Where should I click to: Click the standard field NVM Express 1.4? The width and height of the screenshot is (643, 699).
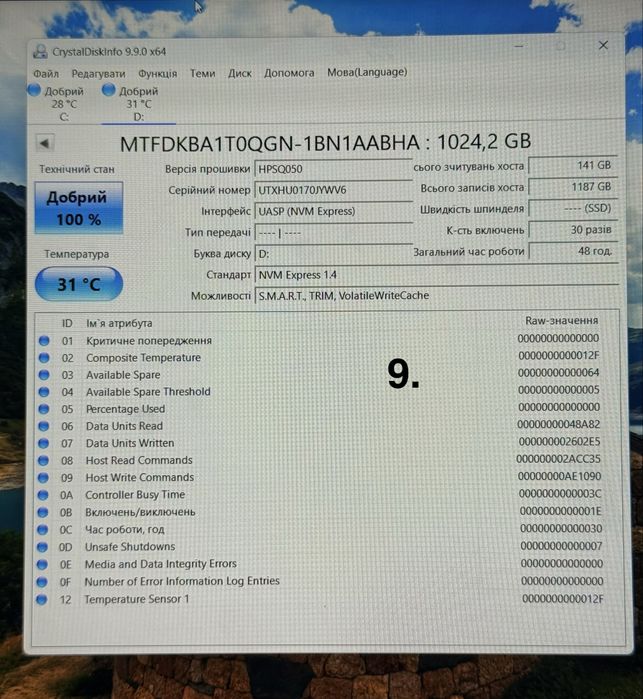[436, 275]
